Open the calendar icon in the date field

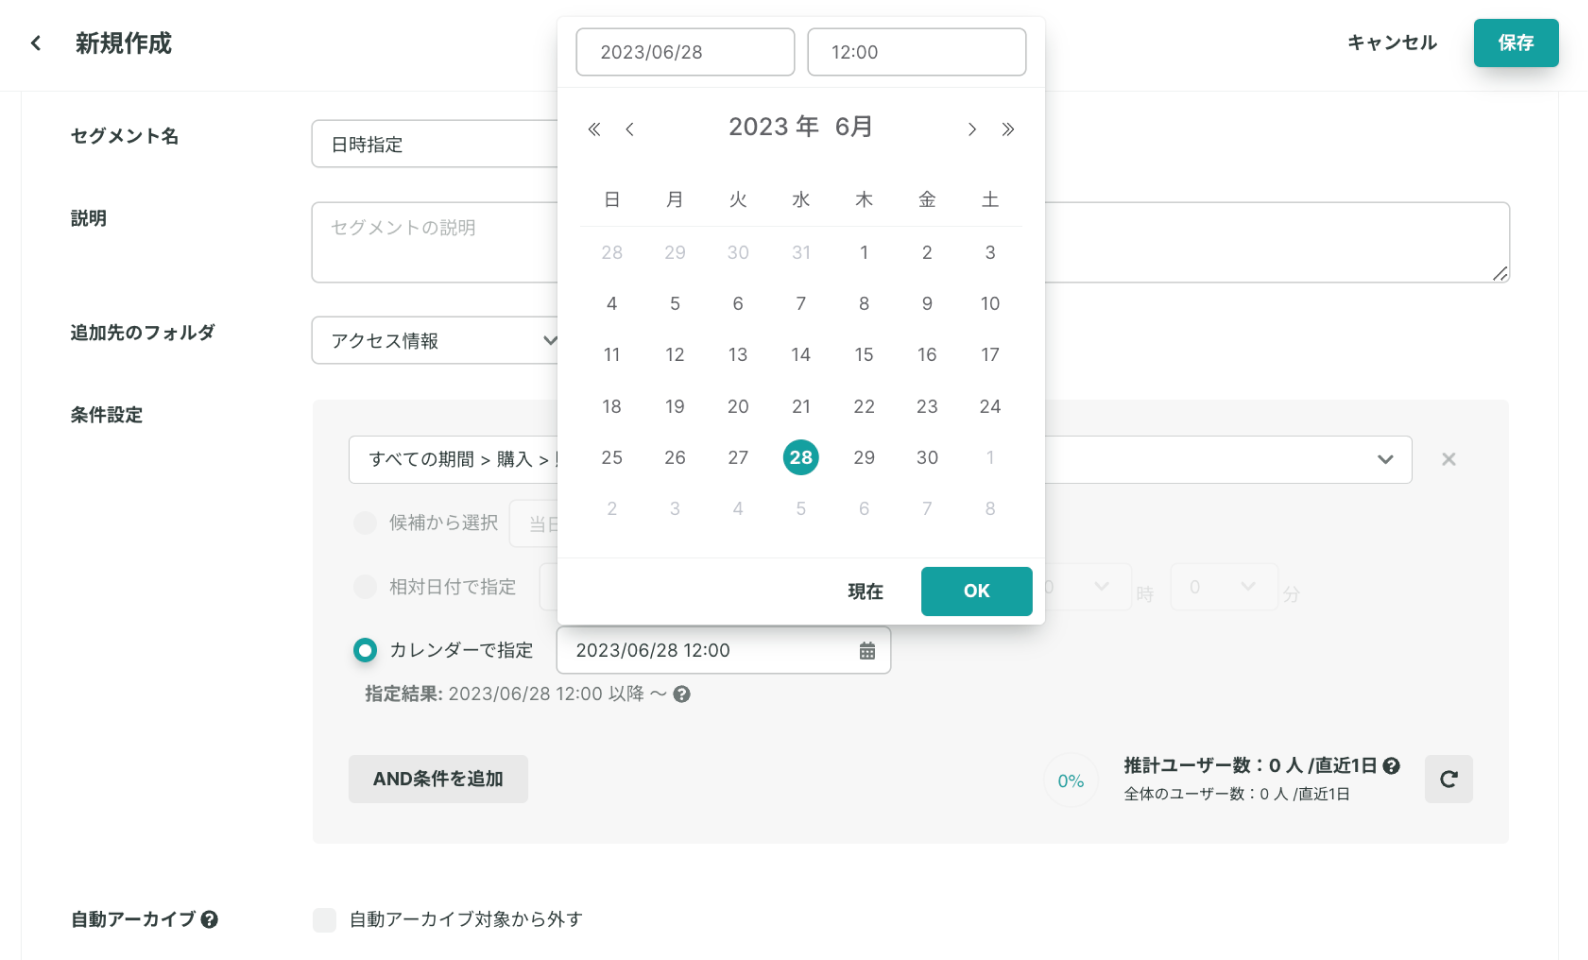tap(867, 651)
